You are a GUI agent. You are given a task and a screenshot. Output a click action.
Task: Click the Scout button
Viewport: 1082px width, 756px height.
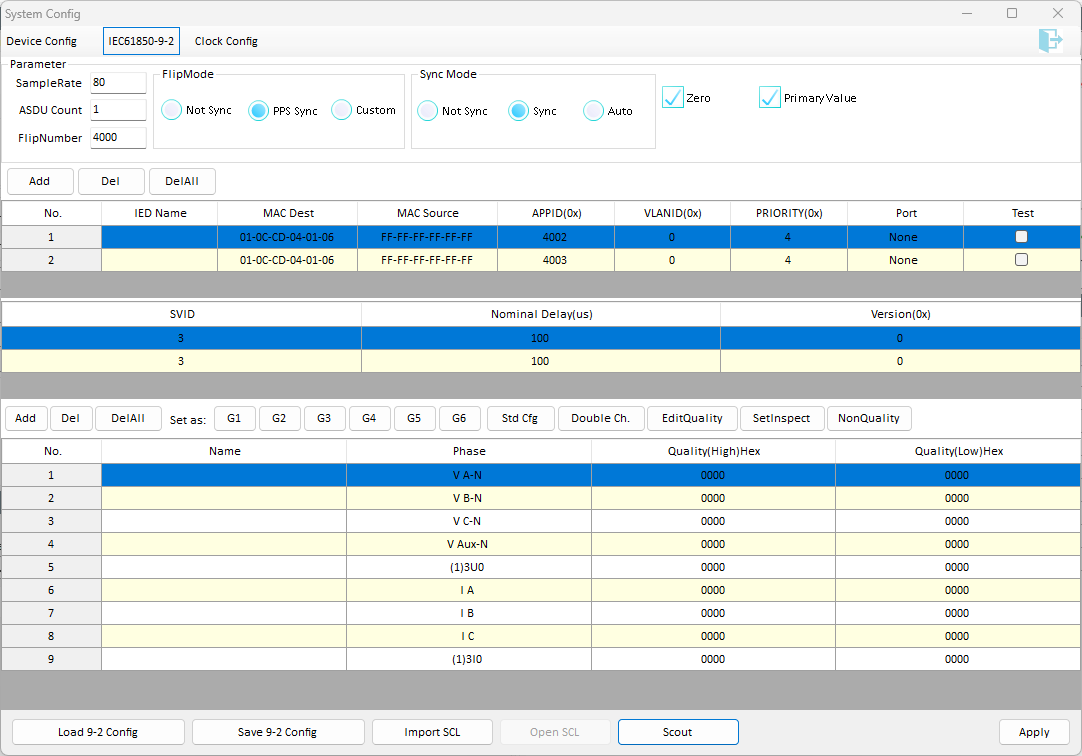tap(678, 732)
